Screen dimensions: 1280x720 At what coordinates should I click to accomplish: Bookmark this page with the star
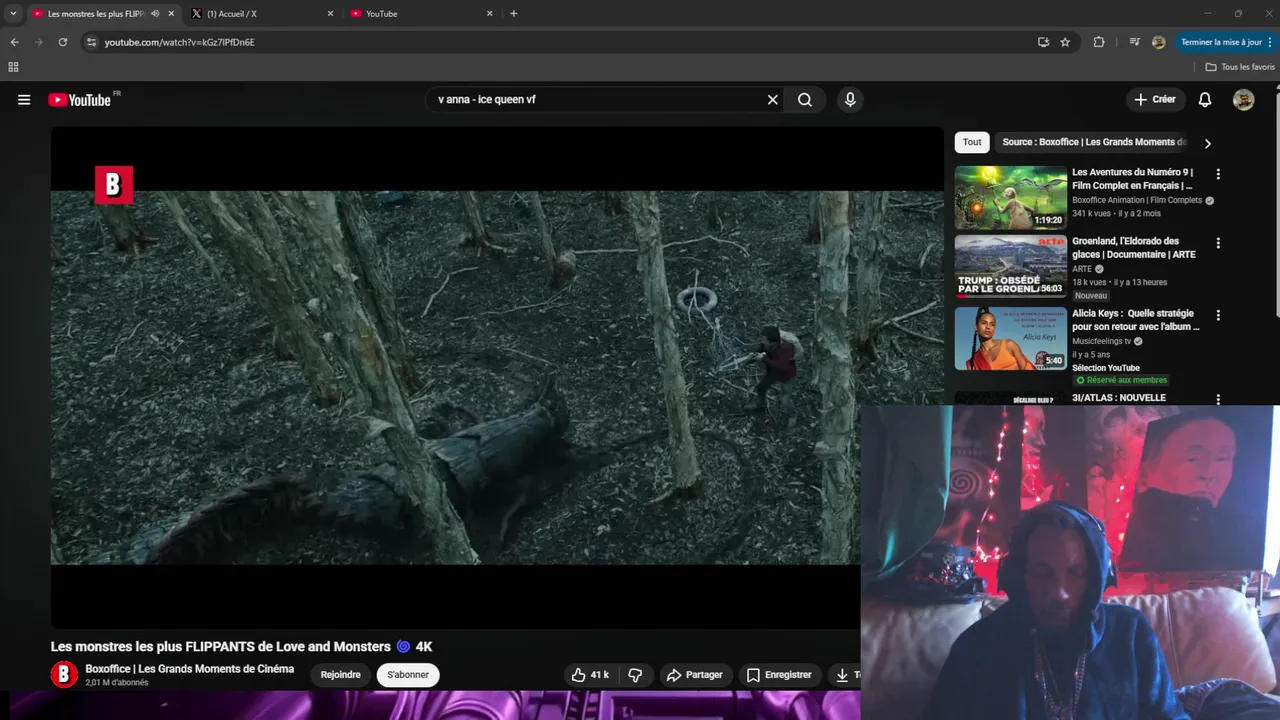coord(1065,42)
